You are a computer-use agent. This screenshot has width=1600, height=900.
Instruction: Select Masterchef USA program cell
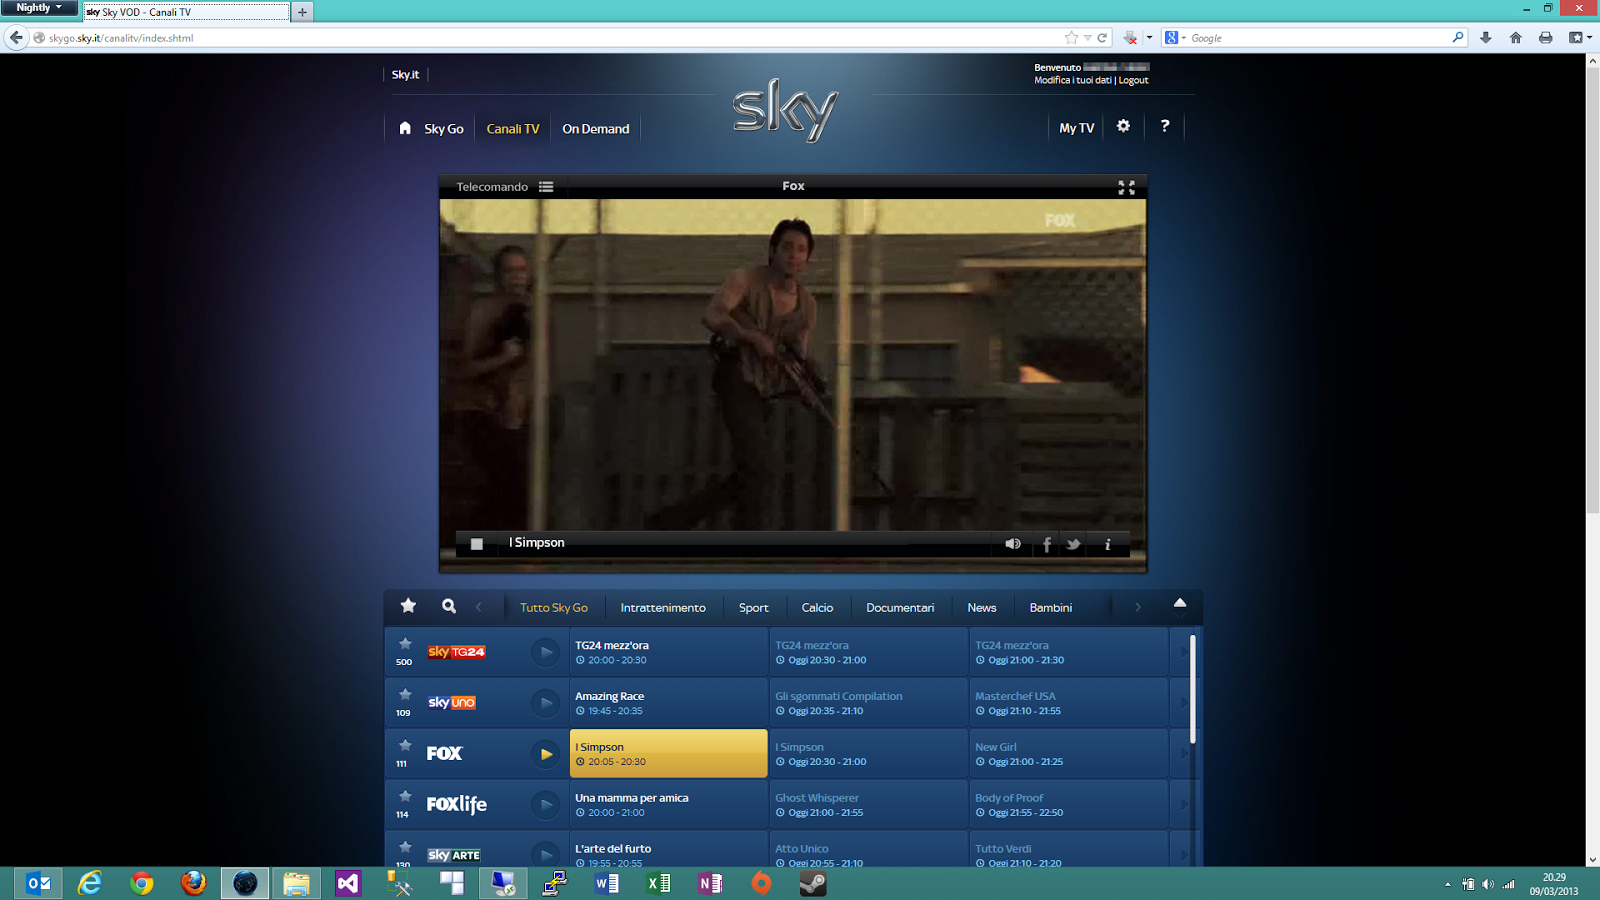1068,703
